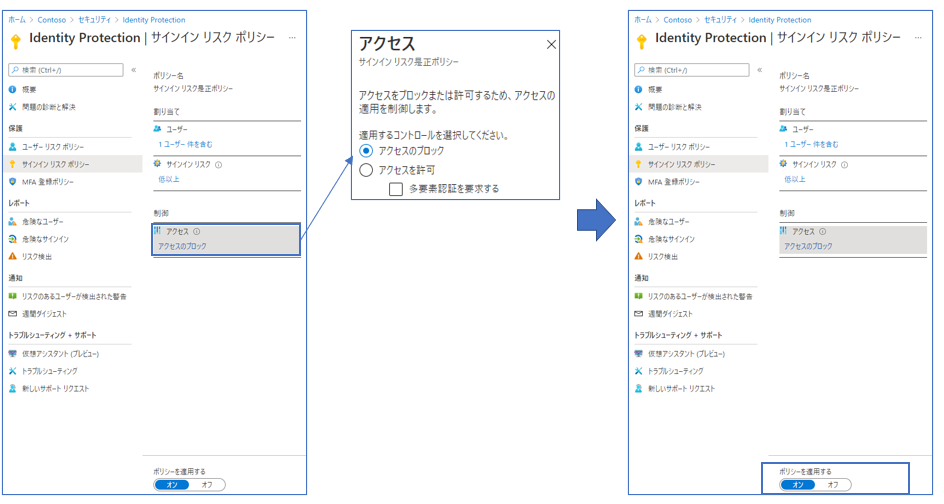This screenshot has height=504, width=944.
Task: Click MFA 登録ポリシー shield icon in right pane
Action: coord(639,181)
